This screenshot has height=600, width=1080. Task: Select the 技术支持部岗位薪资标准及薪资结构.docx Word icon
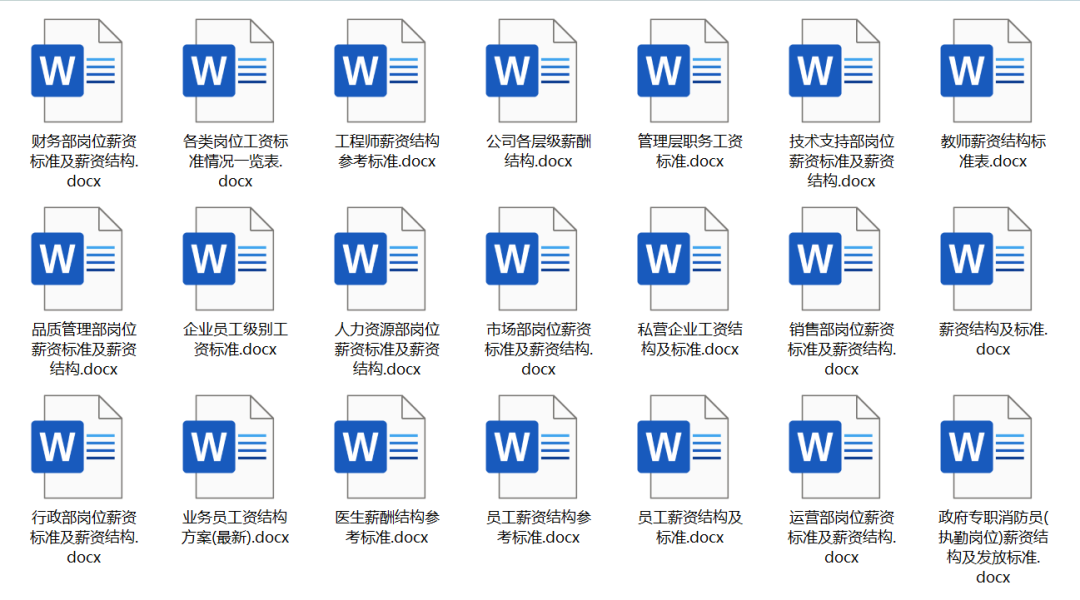(835, 71)
